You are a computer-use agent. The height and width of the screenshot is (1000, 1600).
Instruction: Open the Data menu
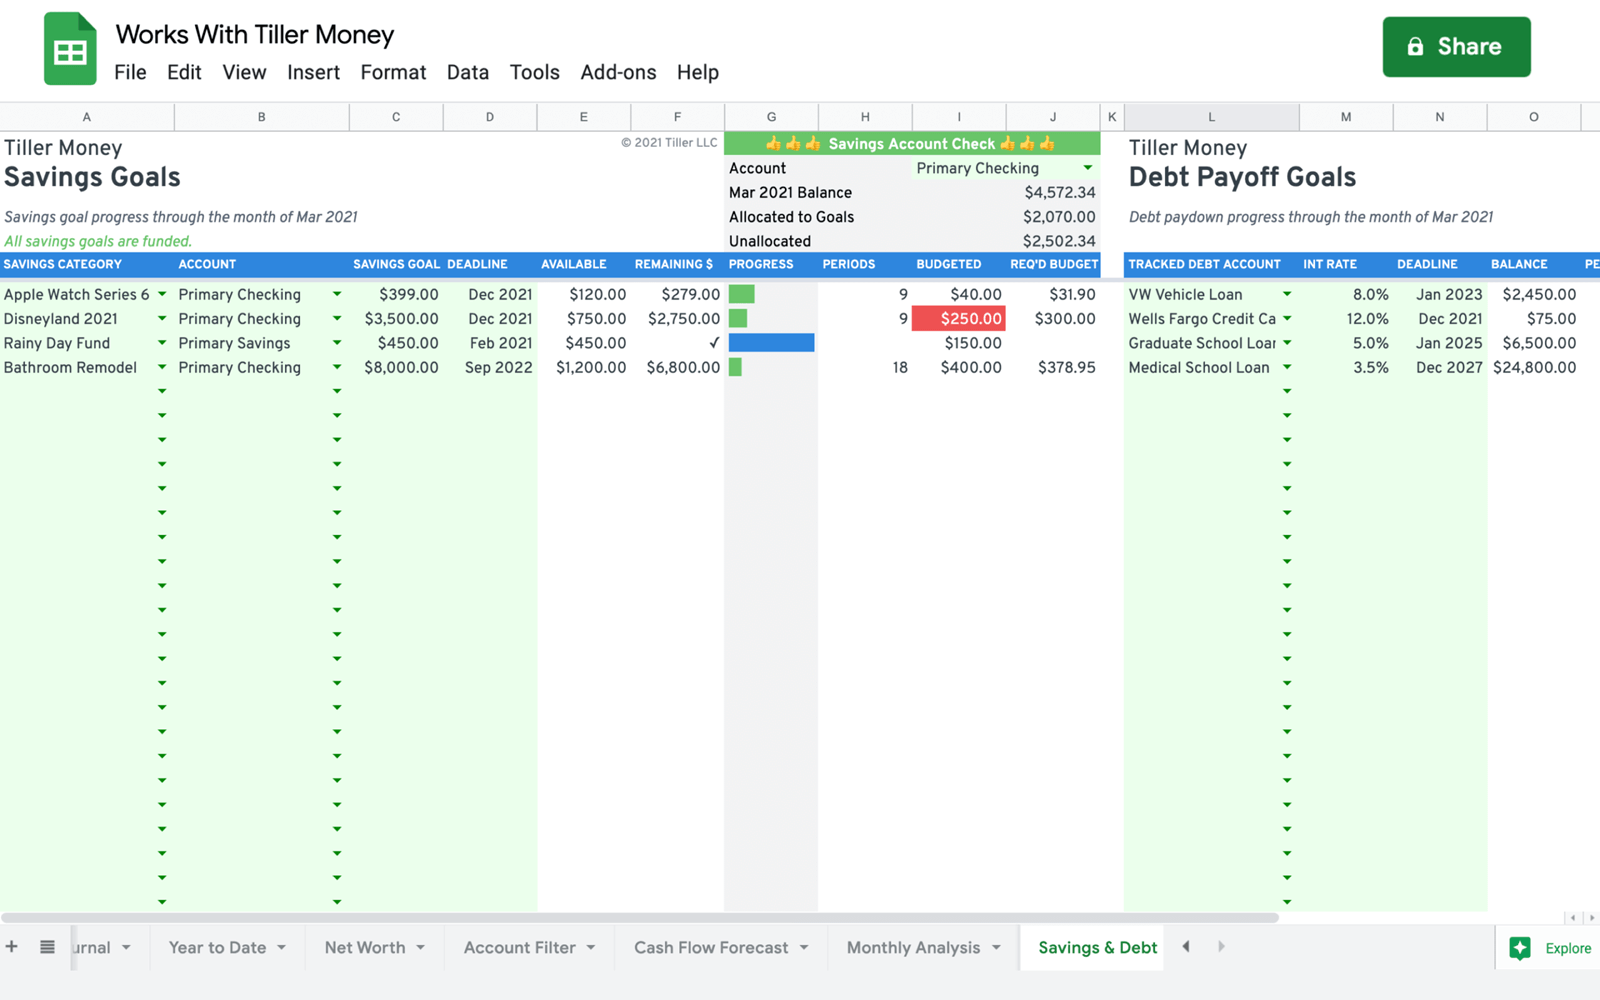tap(468, 72)
